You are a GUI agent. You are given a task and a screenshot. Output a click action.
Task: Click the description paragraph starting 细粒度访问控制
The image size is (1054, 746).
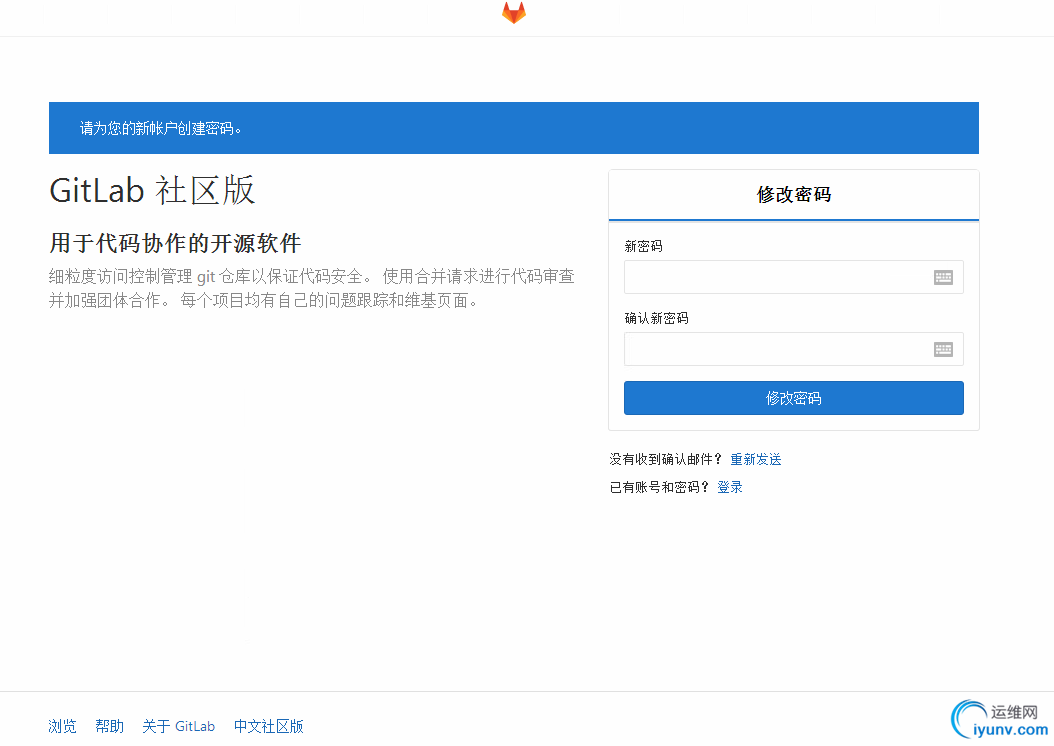pos(311,288)
